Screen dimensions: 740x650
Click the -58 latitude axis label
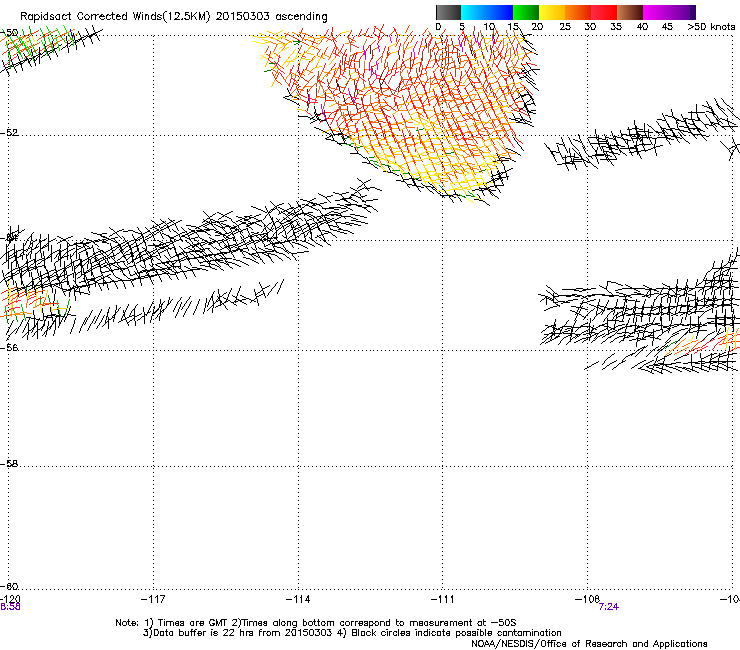tap(9, 464)
